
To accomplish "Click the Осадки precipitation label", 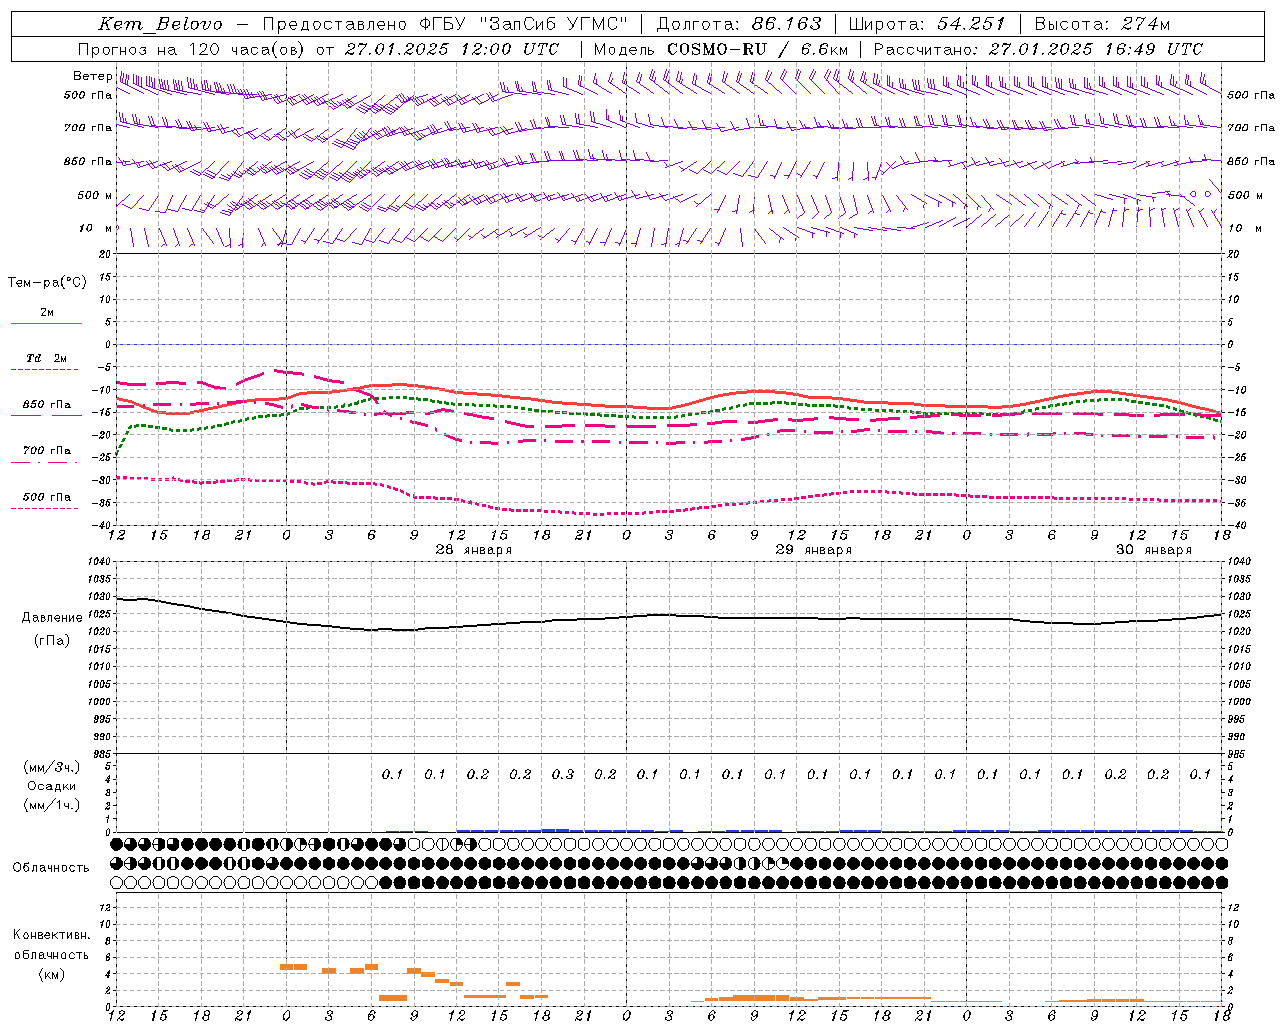I will coord(52,786).
